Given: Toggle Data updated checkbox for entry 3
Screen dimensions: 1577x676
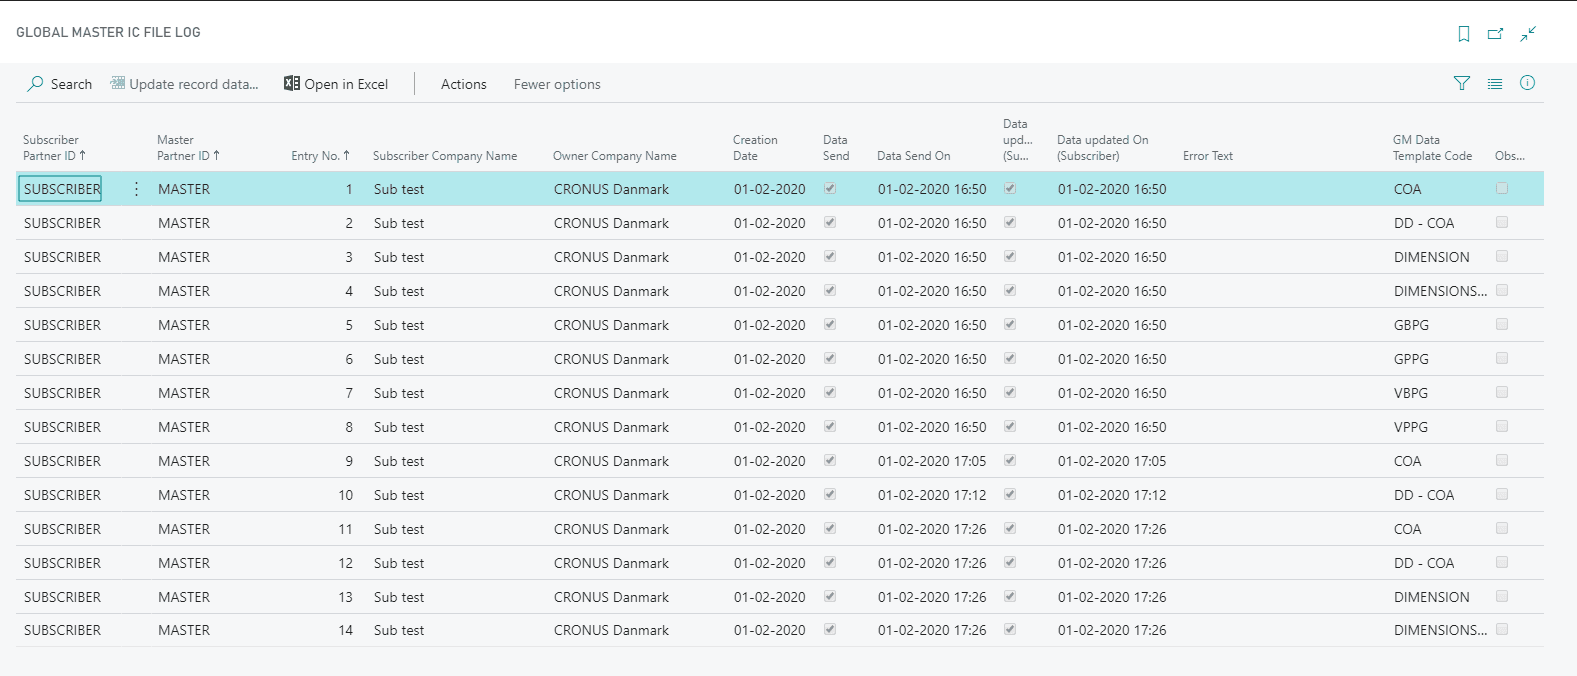Looking at the screenshot, I should pos(1010,256).
